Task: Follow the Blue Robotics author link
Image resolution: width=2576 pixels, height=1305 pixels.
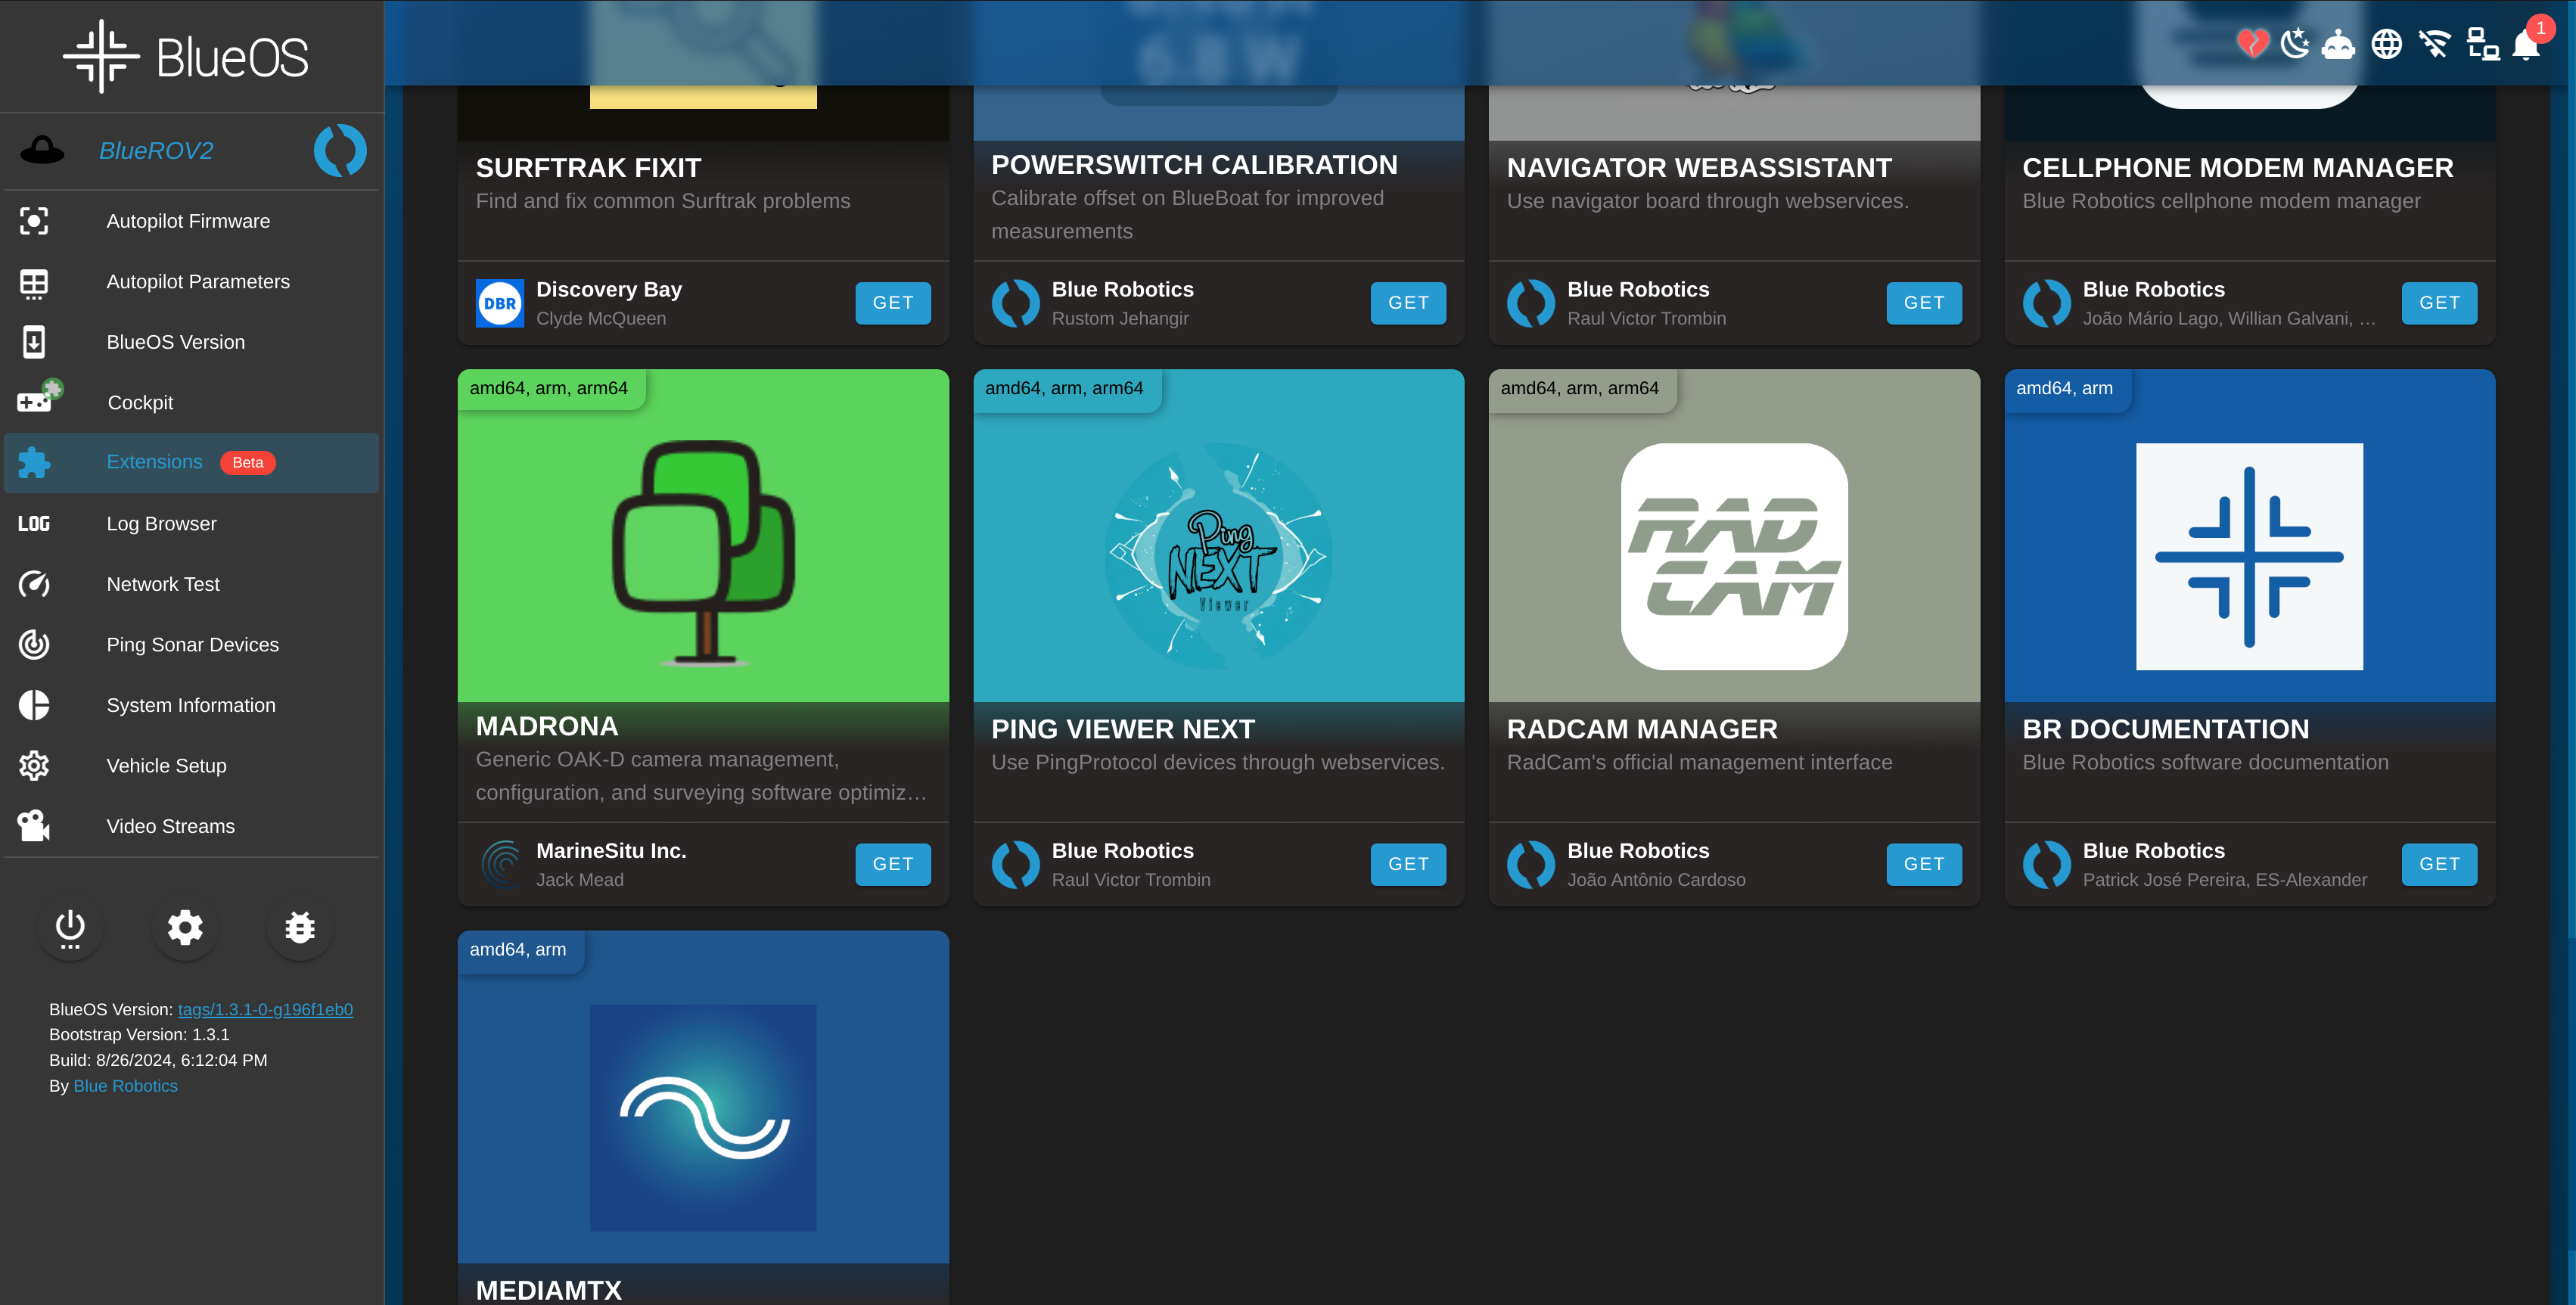Action: (x=125, y=1086)
